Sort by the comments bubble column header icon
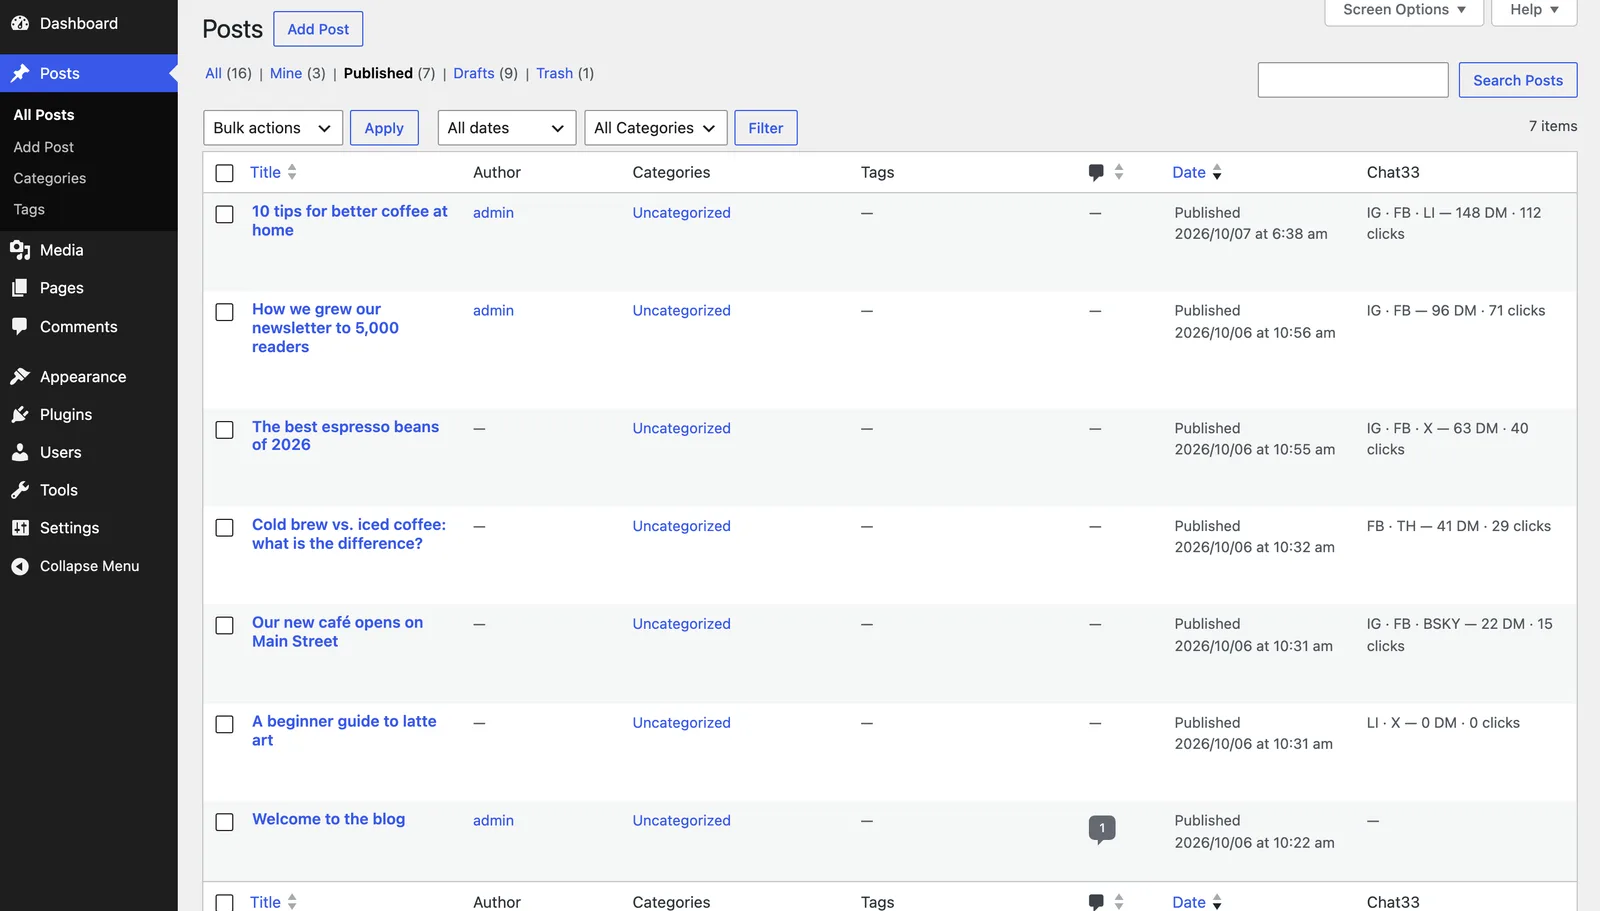Viewport: 1600px width, 911px height. pos(1096,172)
